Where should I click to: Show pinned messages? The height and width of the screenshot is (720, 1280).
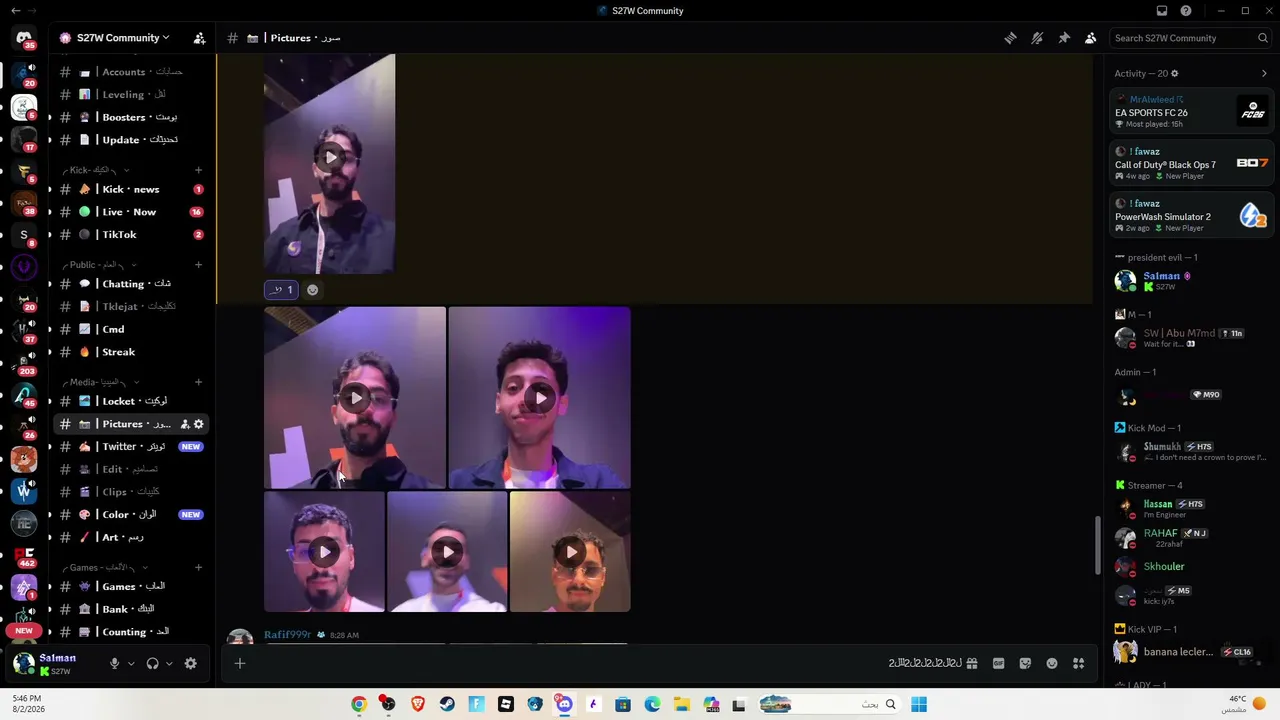pos(1064,38)
